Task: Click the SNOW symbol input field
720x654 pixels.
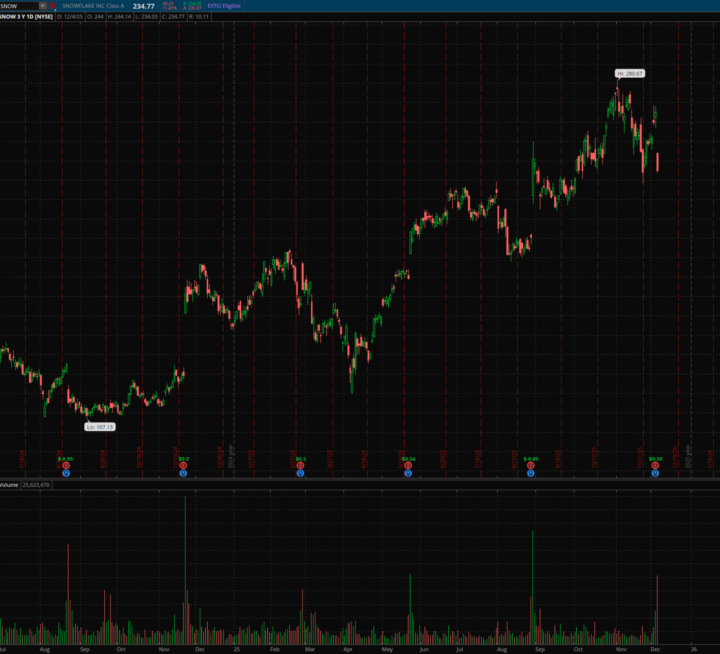Action: 19,6
